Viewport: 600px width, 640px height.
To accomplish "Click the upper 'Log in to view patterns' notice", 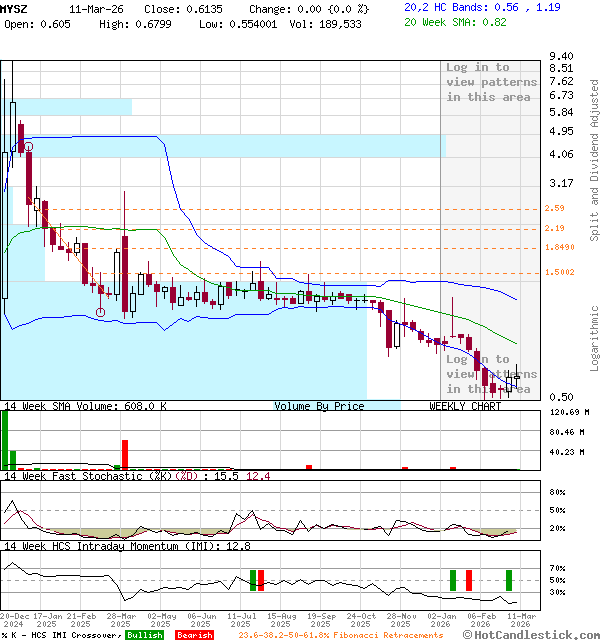I will pos(491,82).
